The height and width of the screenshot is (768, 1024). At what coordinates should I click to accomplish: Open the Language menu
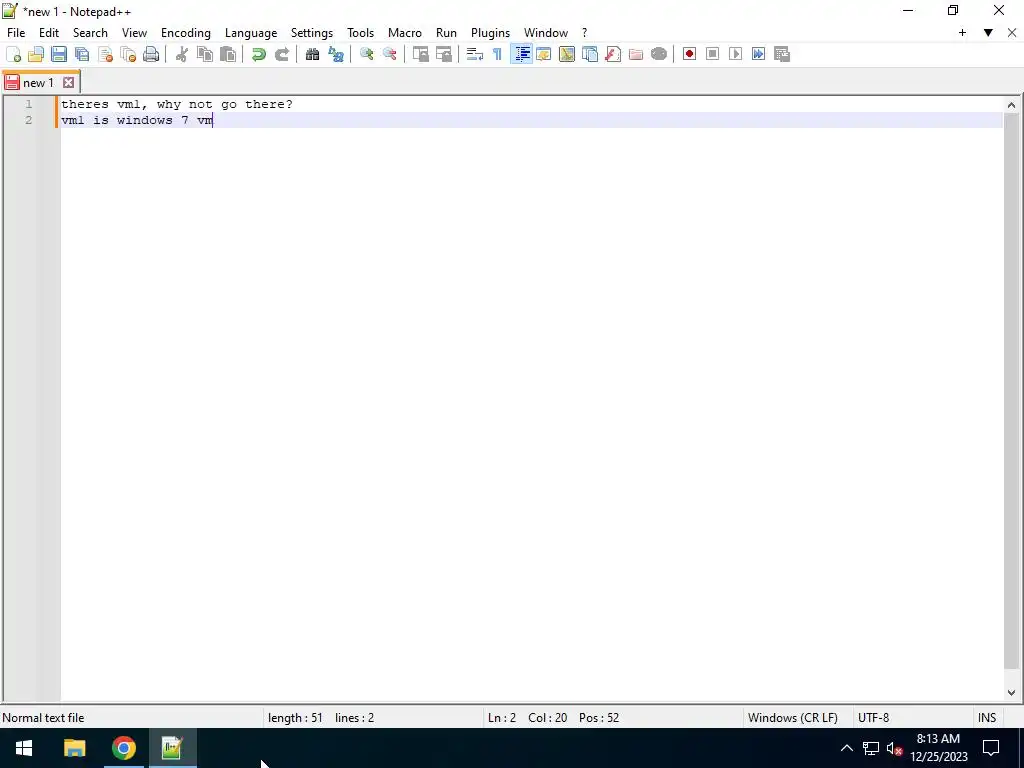tap(251, 33)
